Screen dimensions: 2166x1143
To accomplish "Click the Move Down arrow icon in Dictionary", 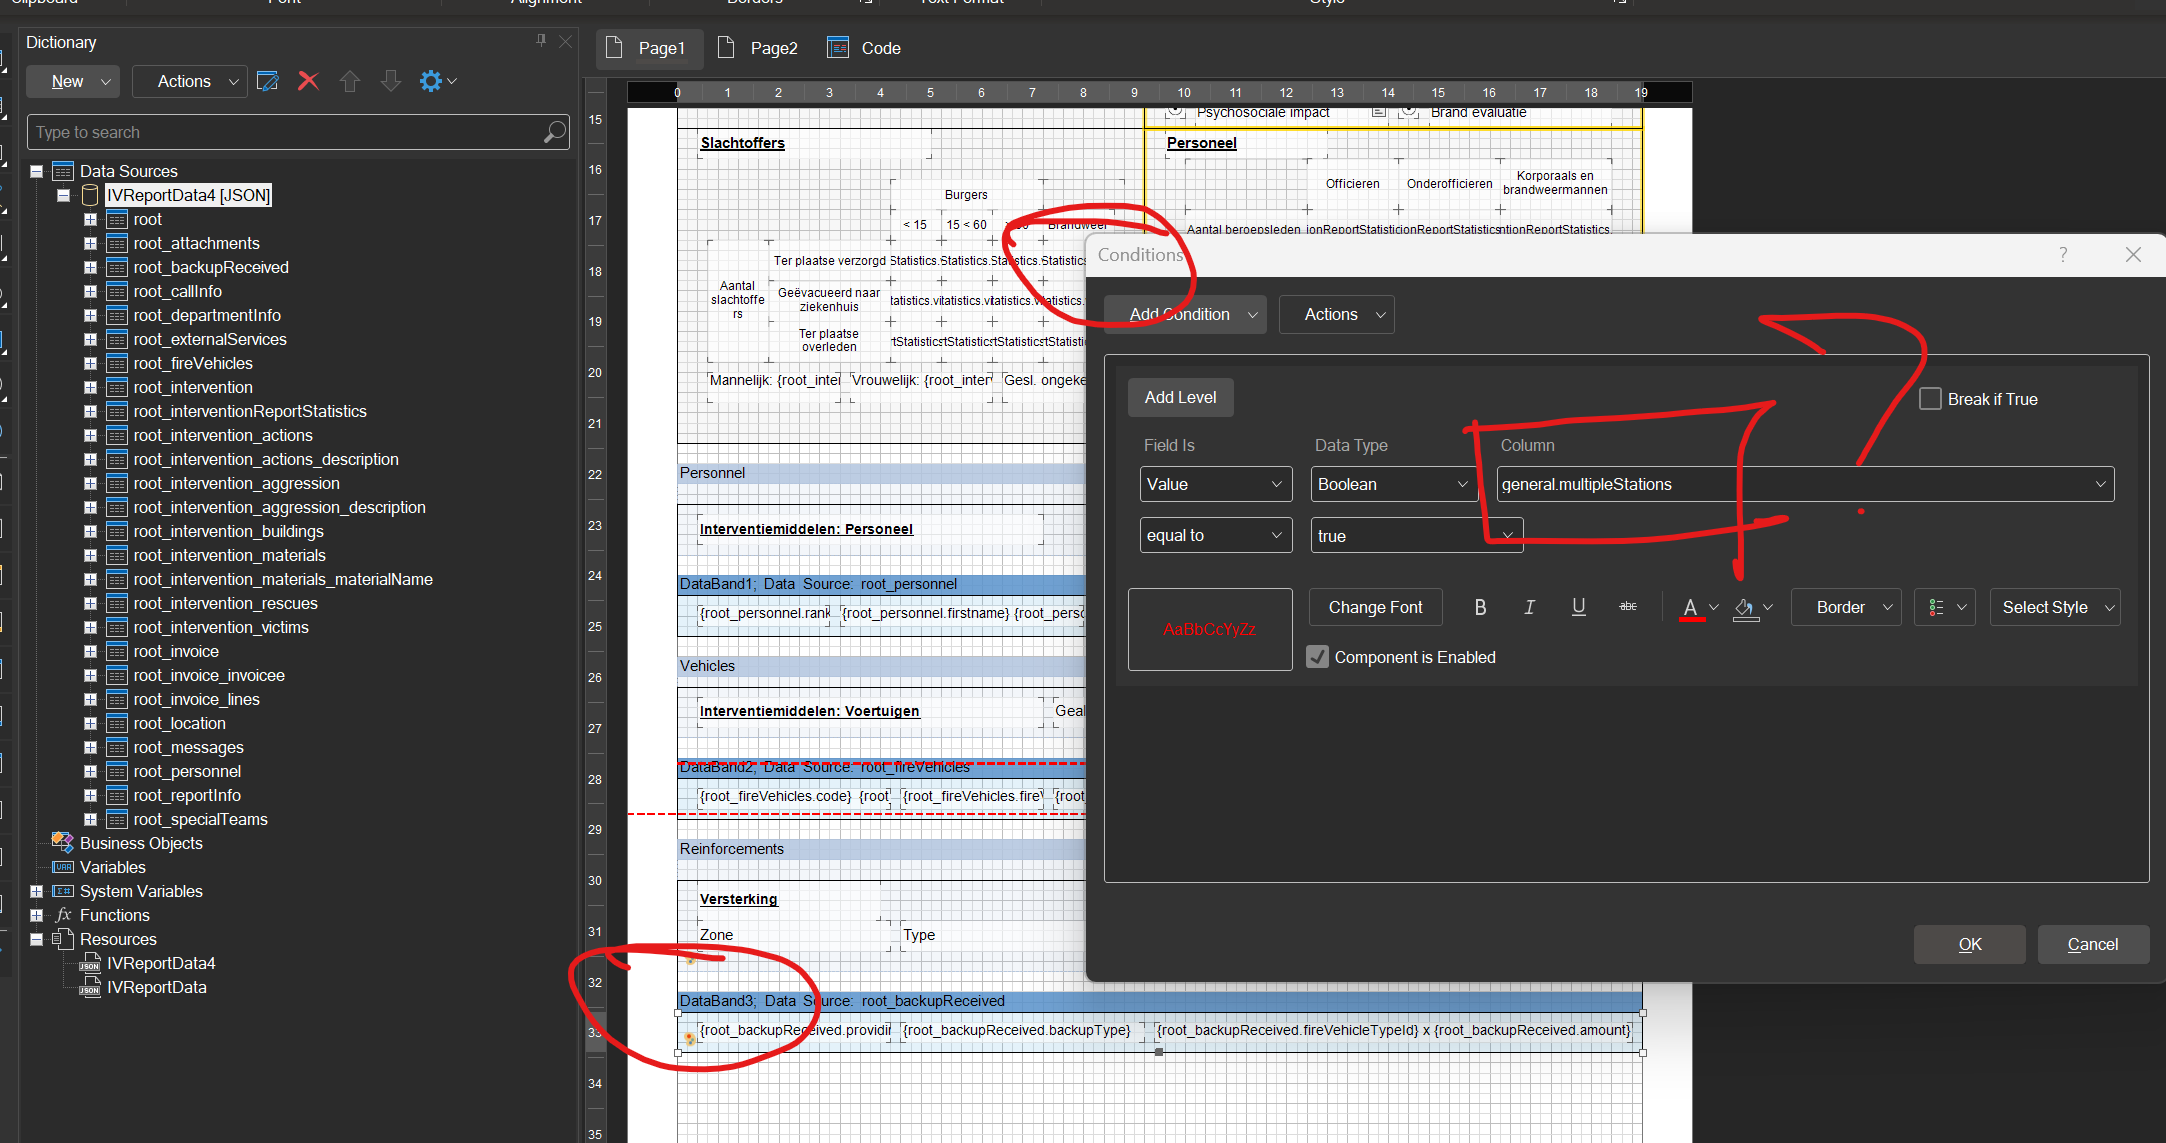I will tap(391, 81).
